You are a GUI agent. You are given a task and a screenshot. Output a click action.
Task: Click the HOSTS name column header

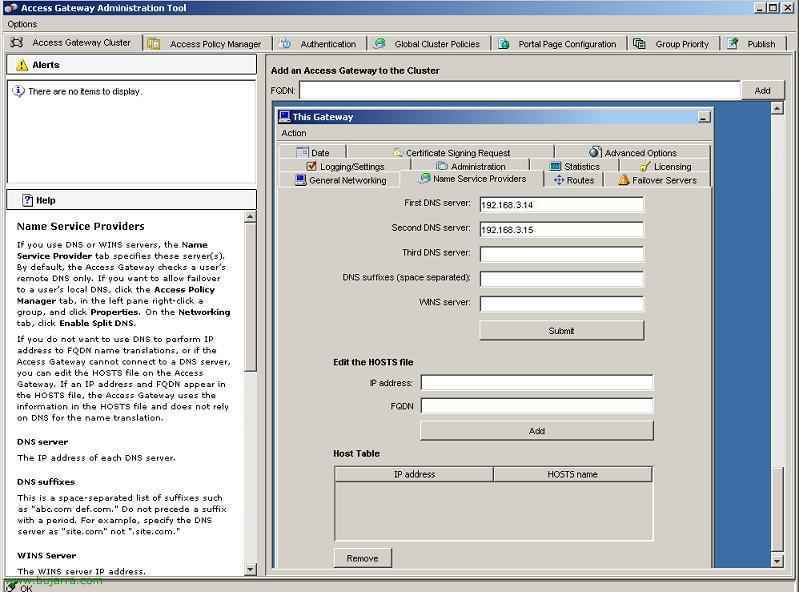pyautogui.click(x=572, y=474)
